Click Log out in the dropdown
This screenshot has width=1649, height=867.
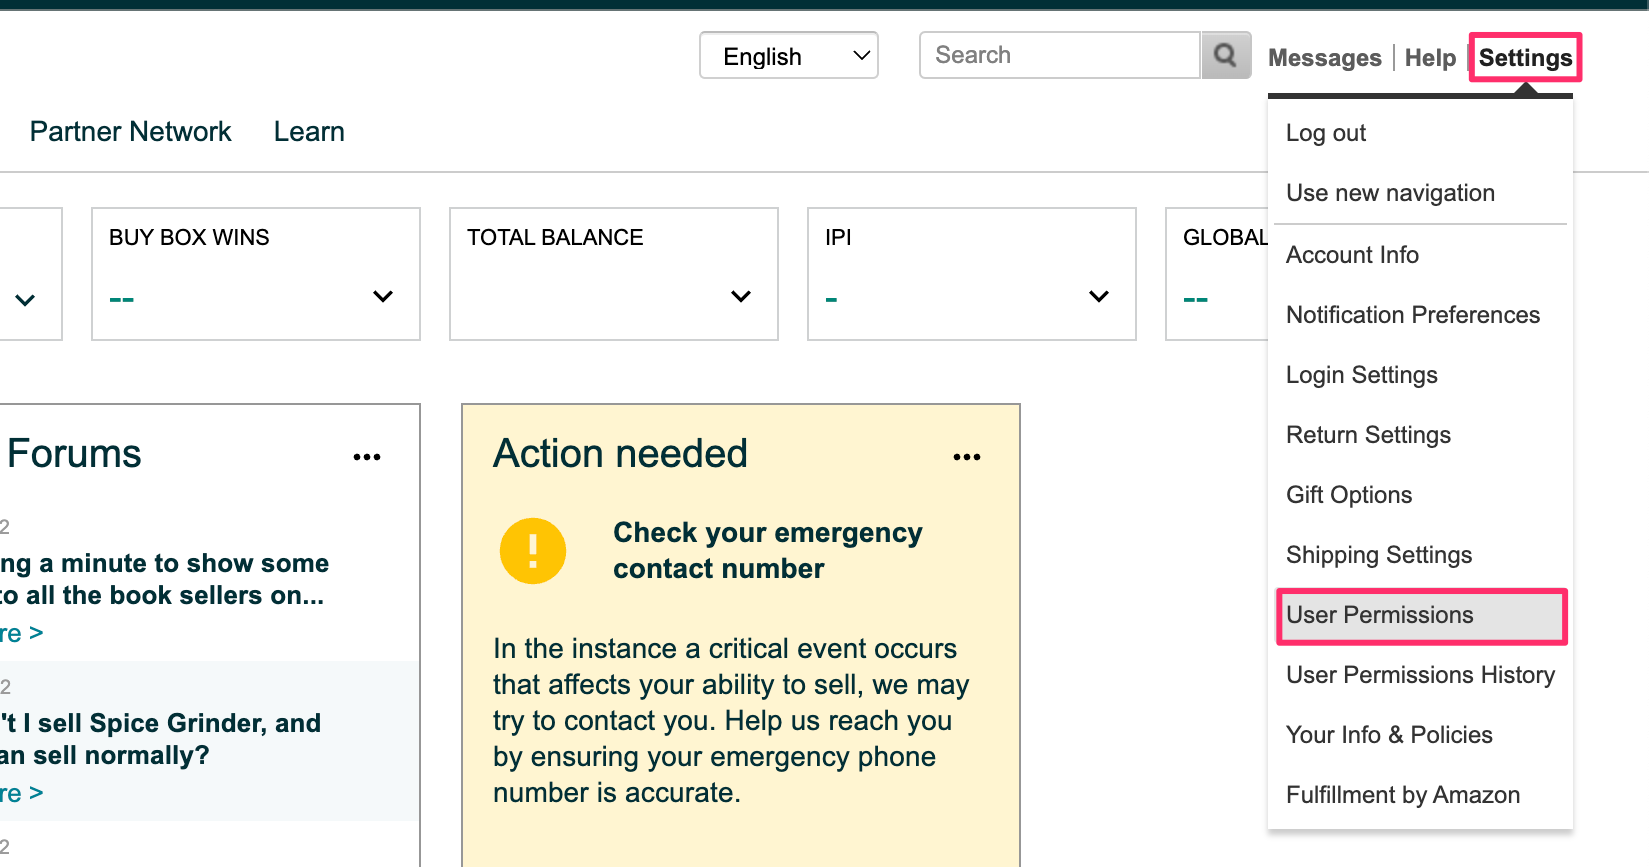pyautogui.click(x=1325, y=133)
